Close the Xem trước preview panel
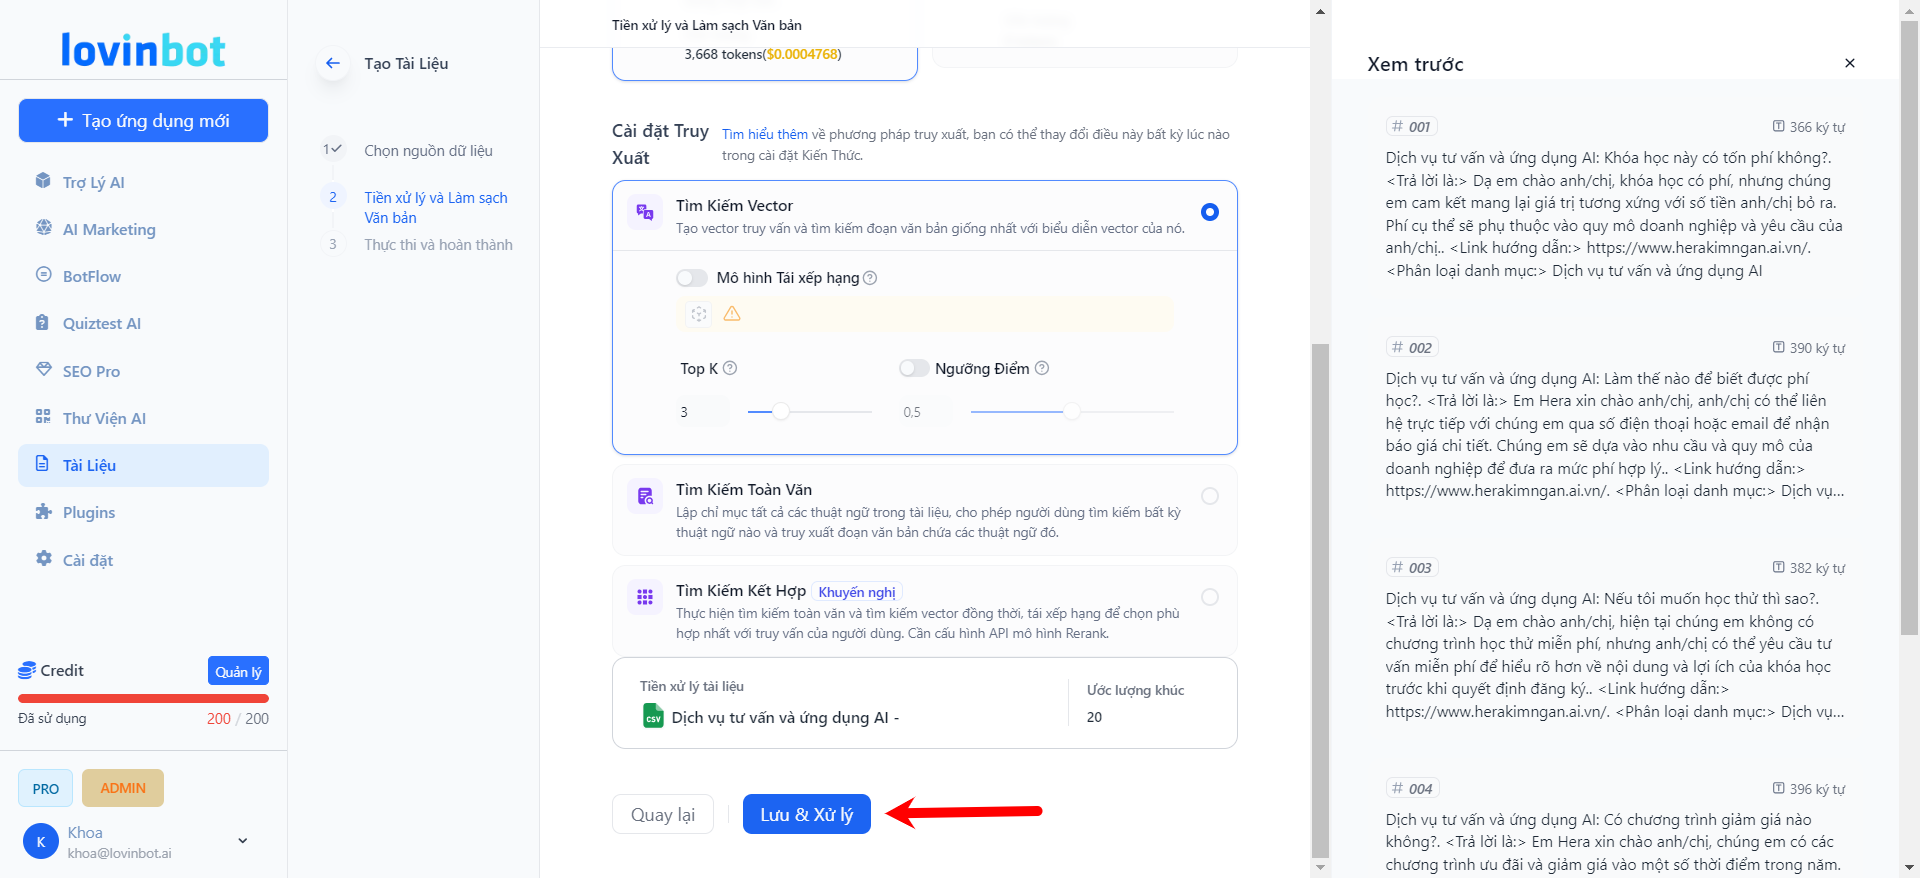This screenshot has height=878, width=1920. [x=1849, y=63]
